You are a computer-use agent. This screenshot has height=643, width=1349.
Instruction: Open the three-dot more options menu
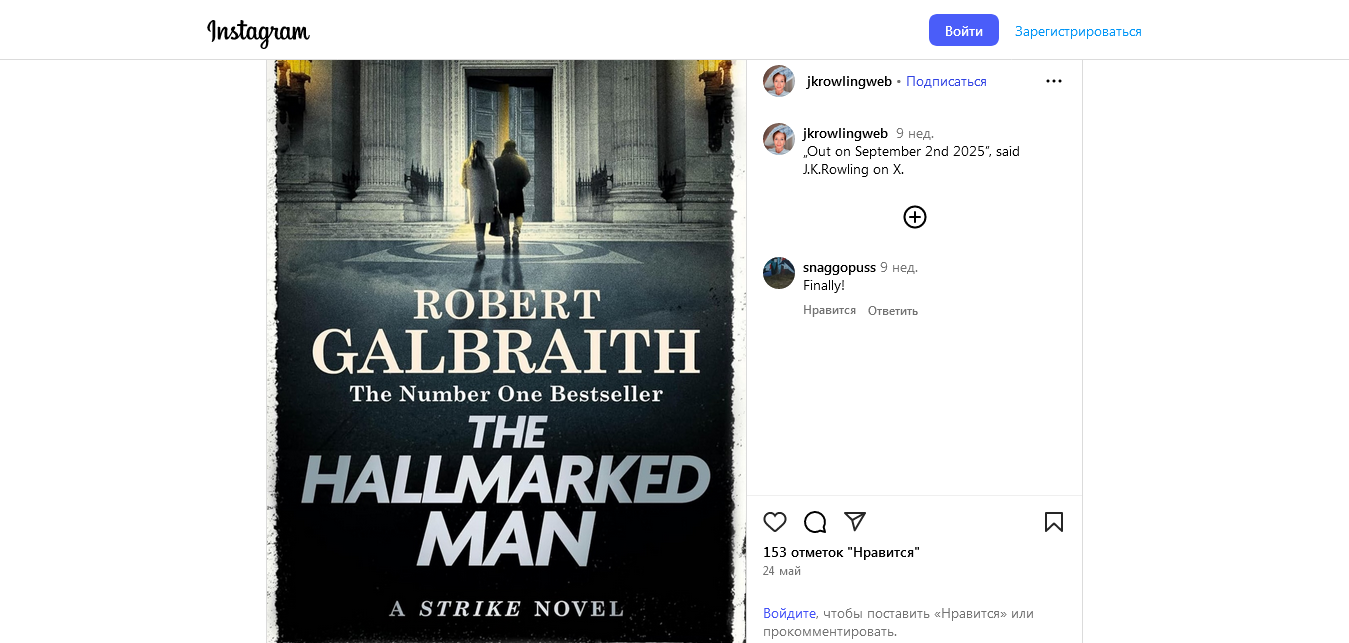[x=1054, y=81]
